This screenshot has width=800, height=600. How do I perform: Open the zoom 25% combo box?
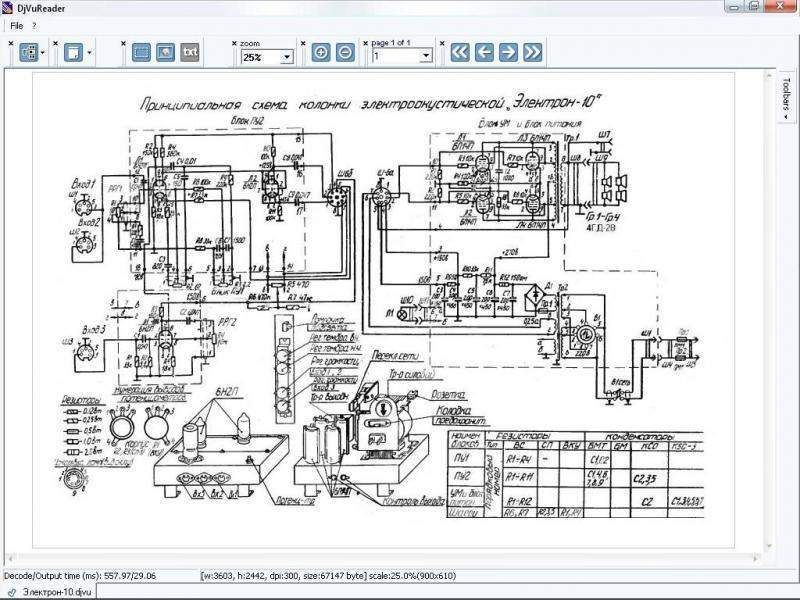tap(267, 57)
